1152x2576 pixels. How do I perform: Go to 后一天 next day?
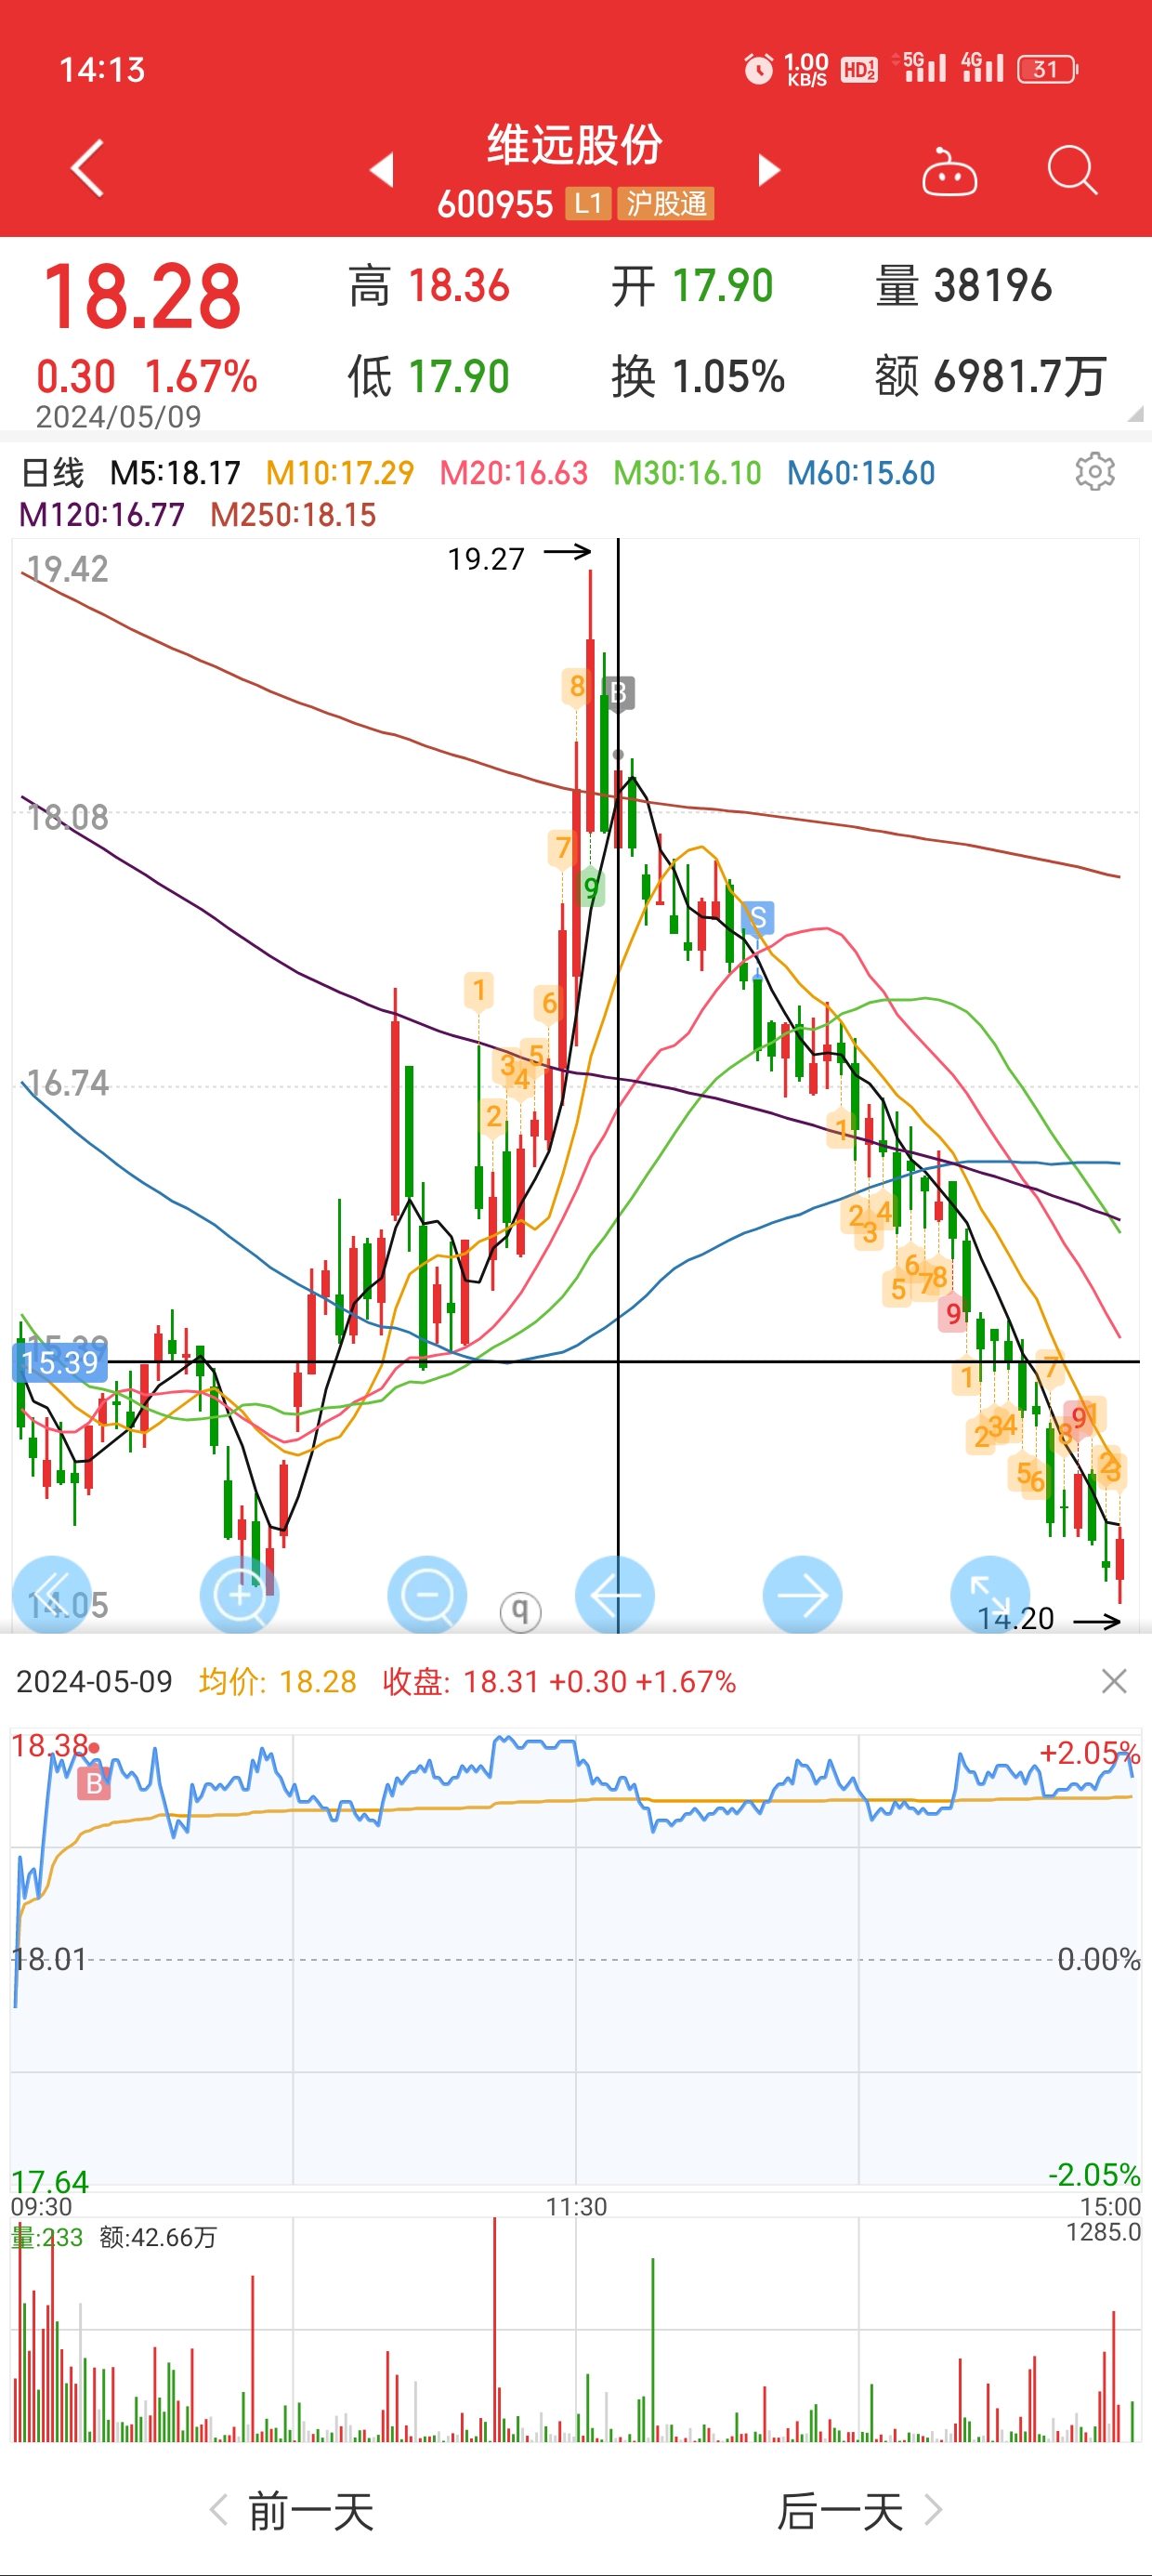860,2511
